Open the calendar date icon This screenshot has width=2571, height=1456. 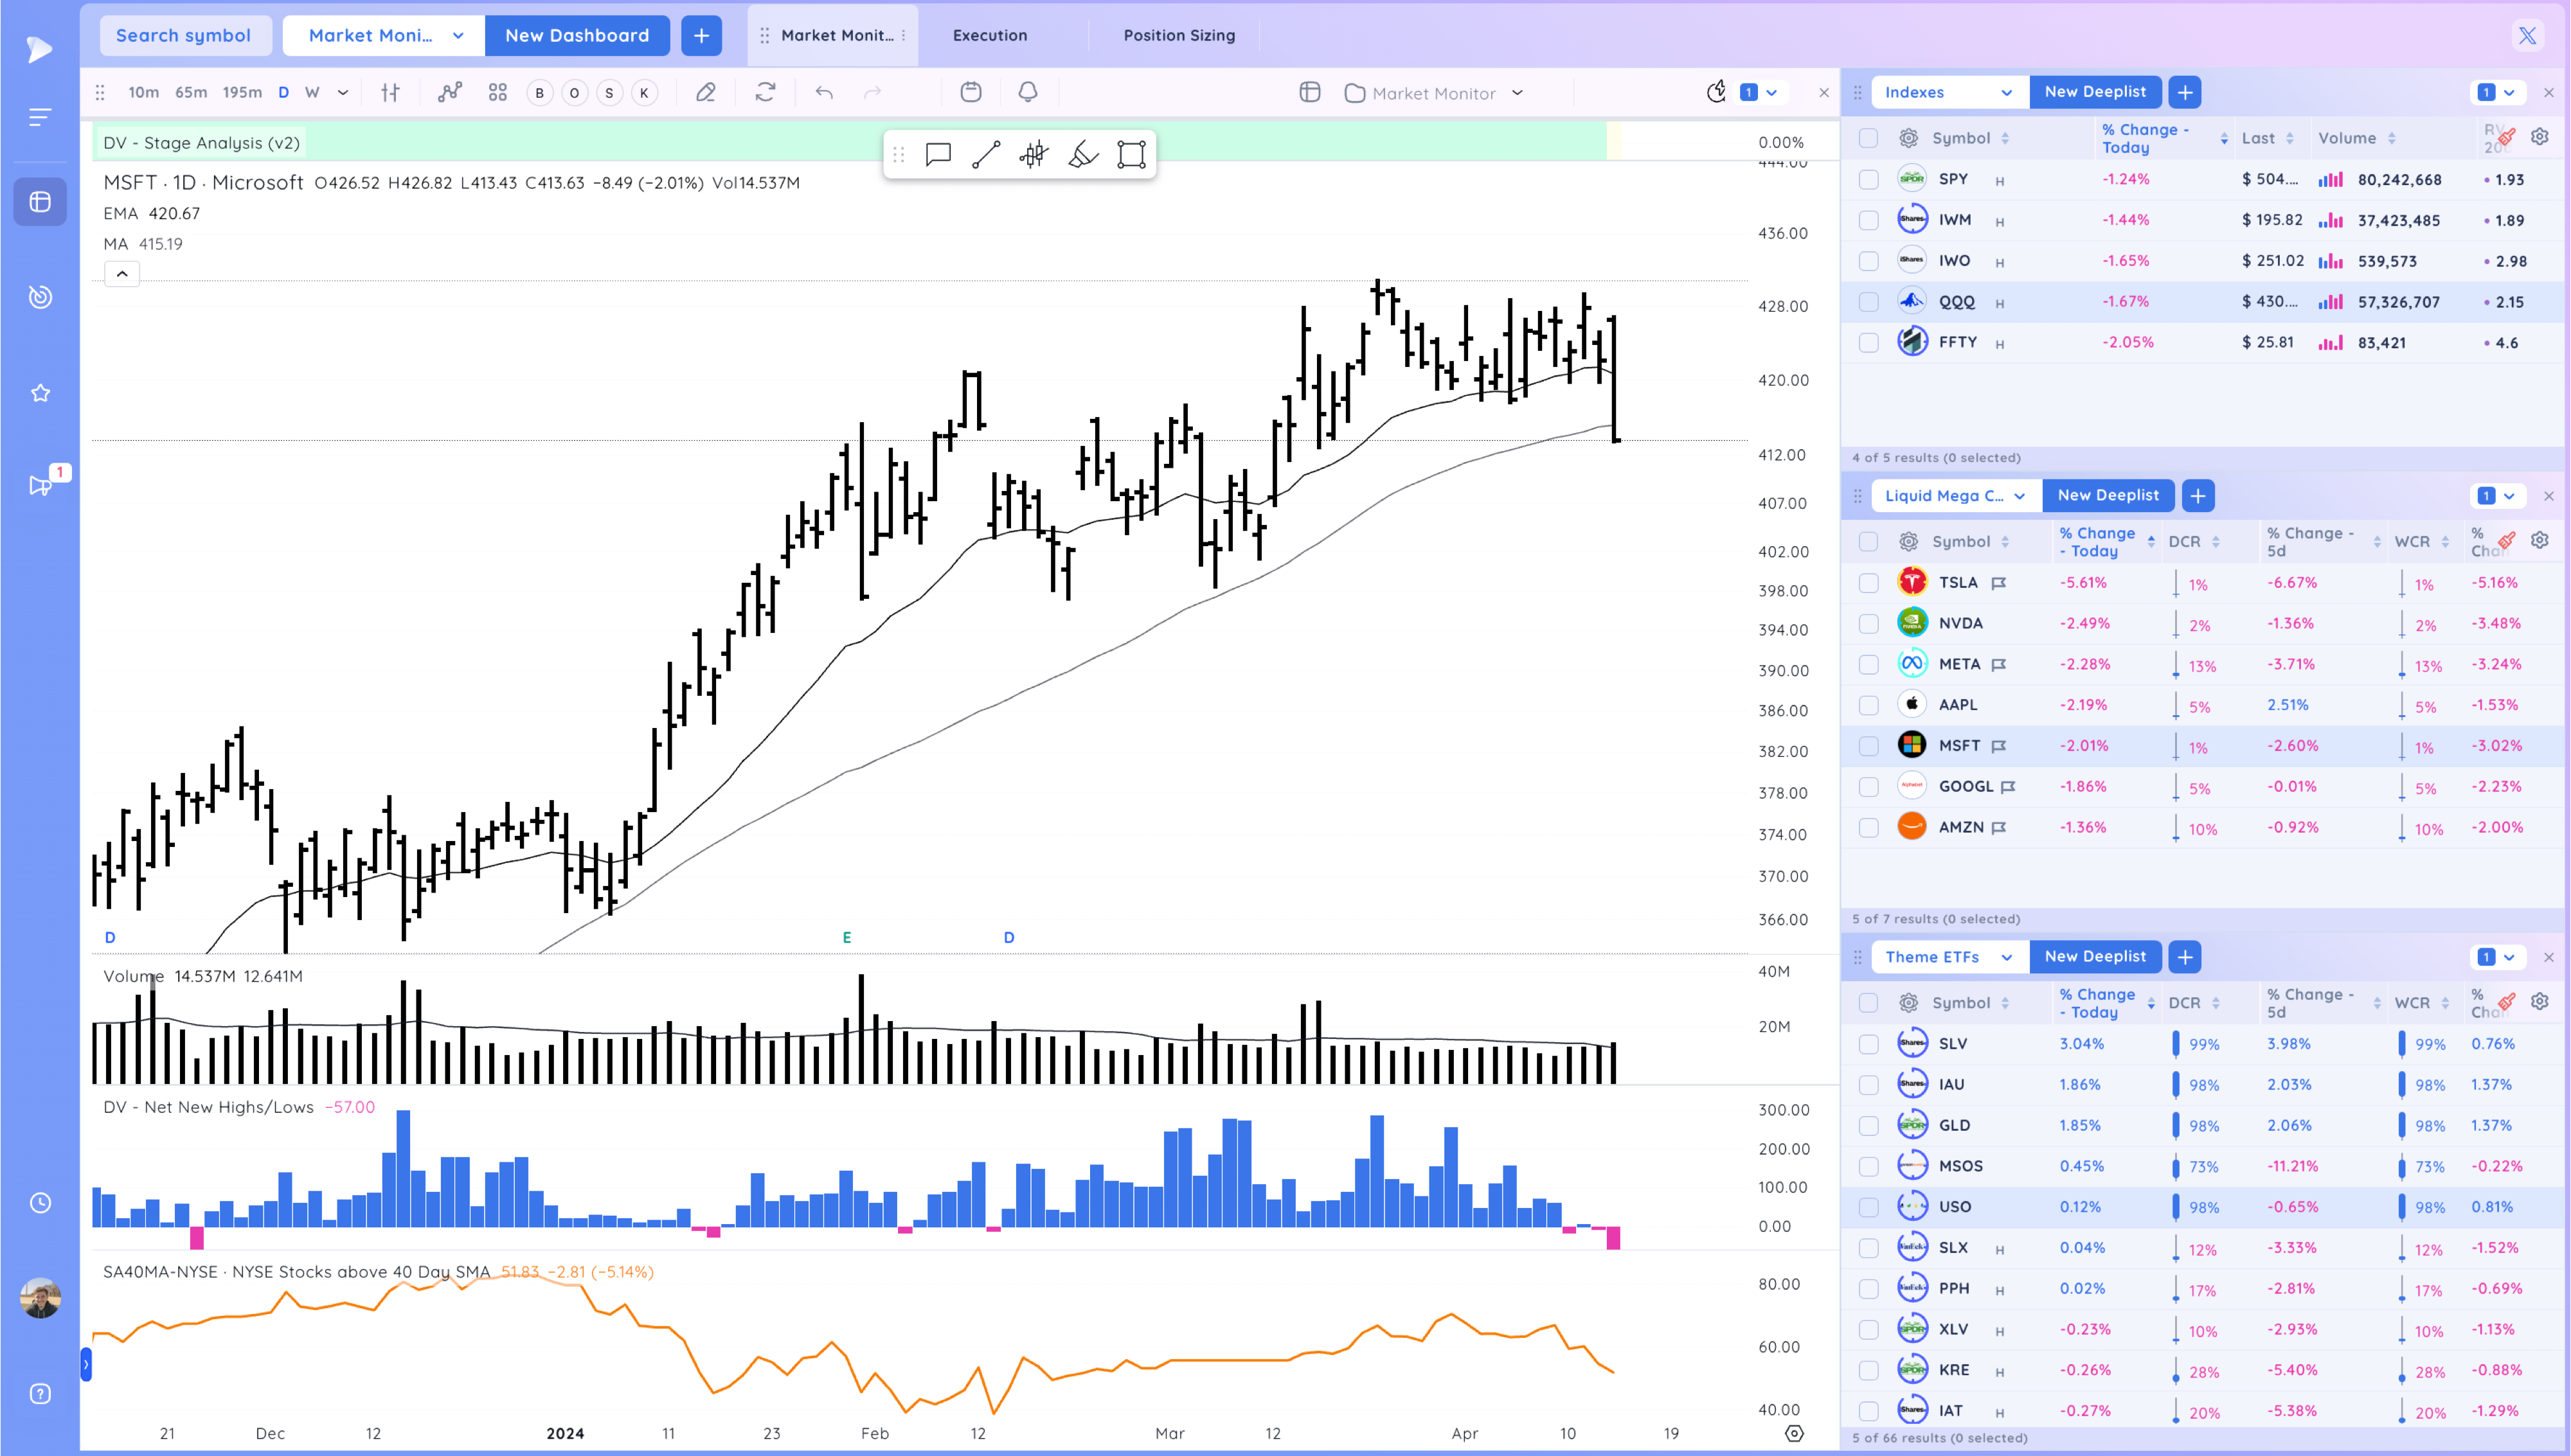click(x=970, y=92)
